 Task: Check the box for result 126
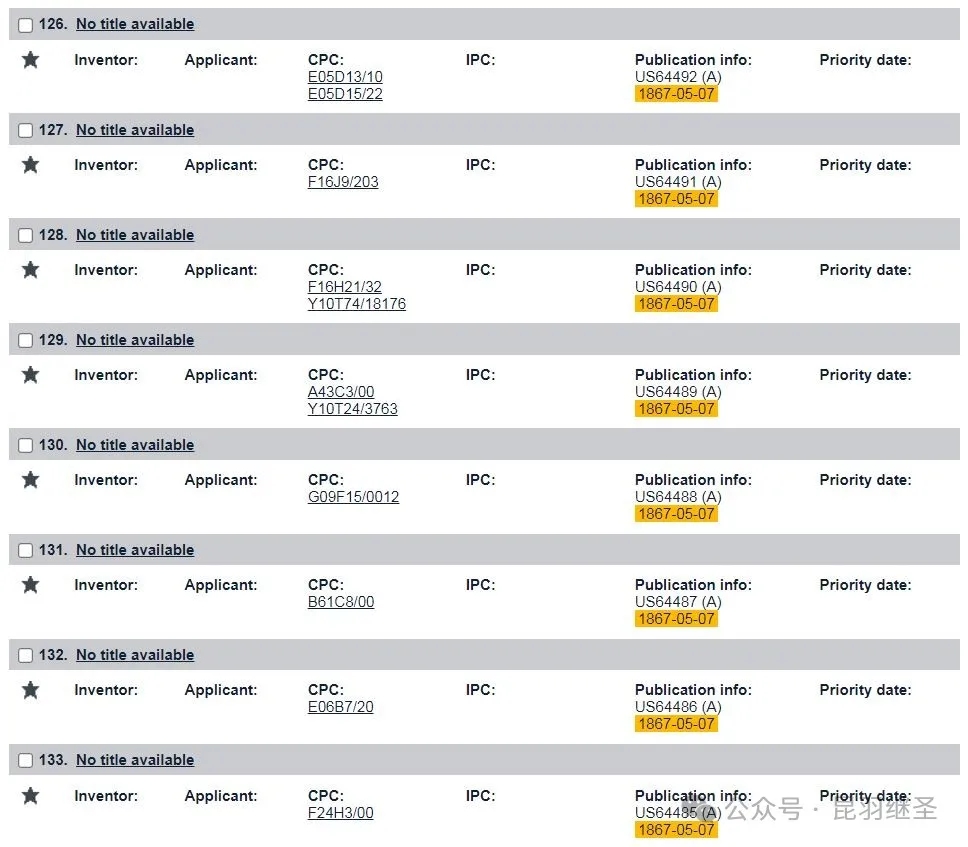[25, 25]
